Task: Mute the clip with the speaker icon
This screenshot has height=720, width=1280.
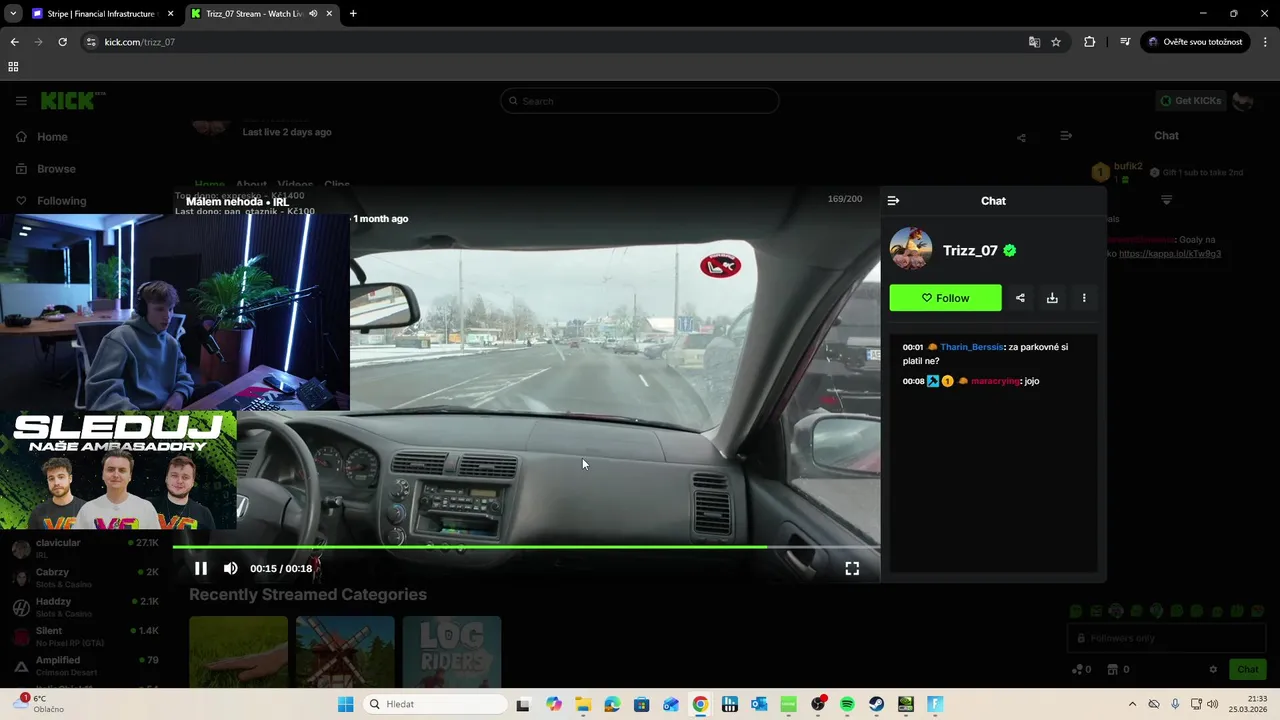Action: 231,568
